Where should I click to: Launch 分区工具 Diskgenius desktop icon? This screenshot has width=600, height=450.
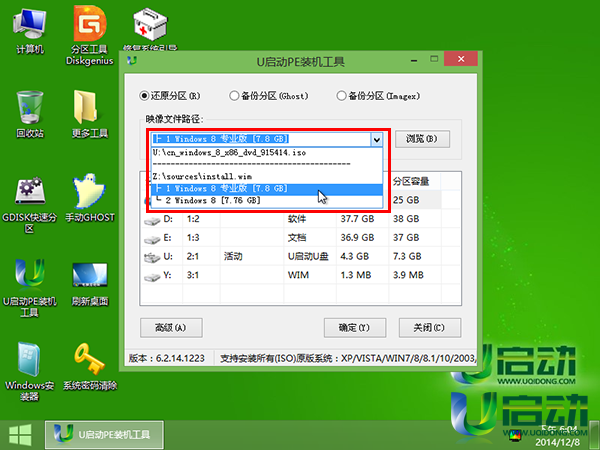point(90,36)
